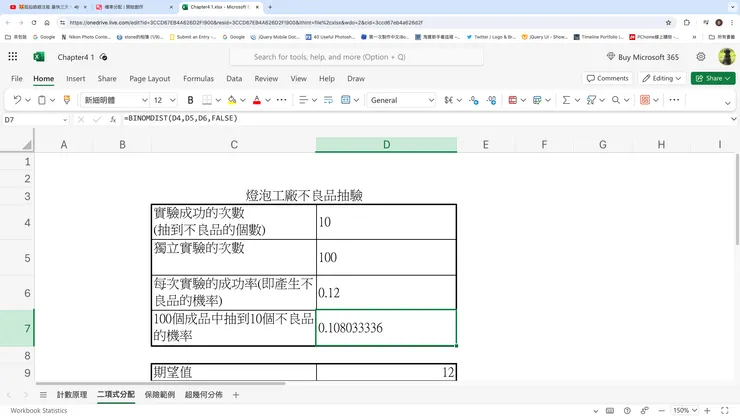This screenshot has width=740, height=416.
Task: Open the Comments pane
Action: 607,78
